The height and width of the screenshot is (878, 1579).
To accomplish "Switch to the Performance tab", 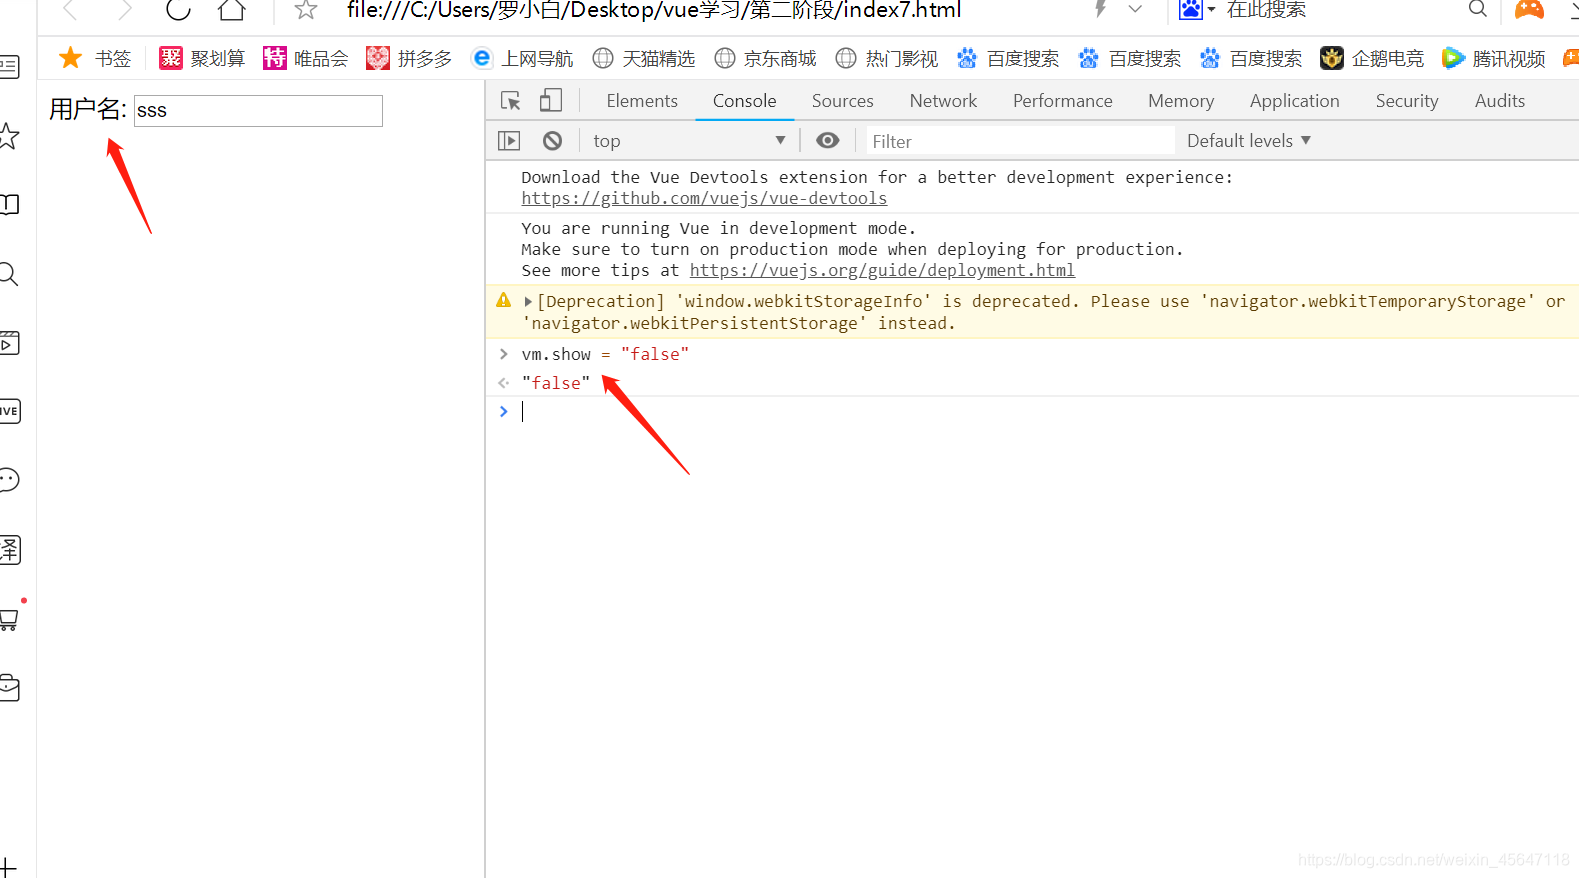I will [1062, 101].
